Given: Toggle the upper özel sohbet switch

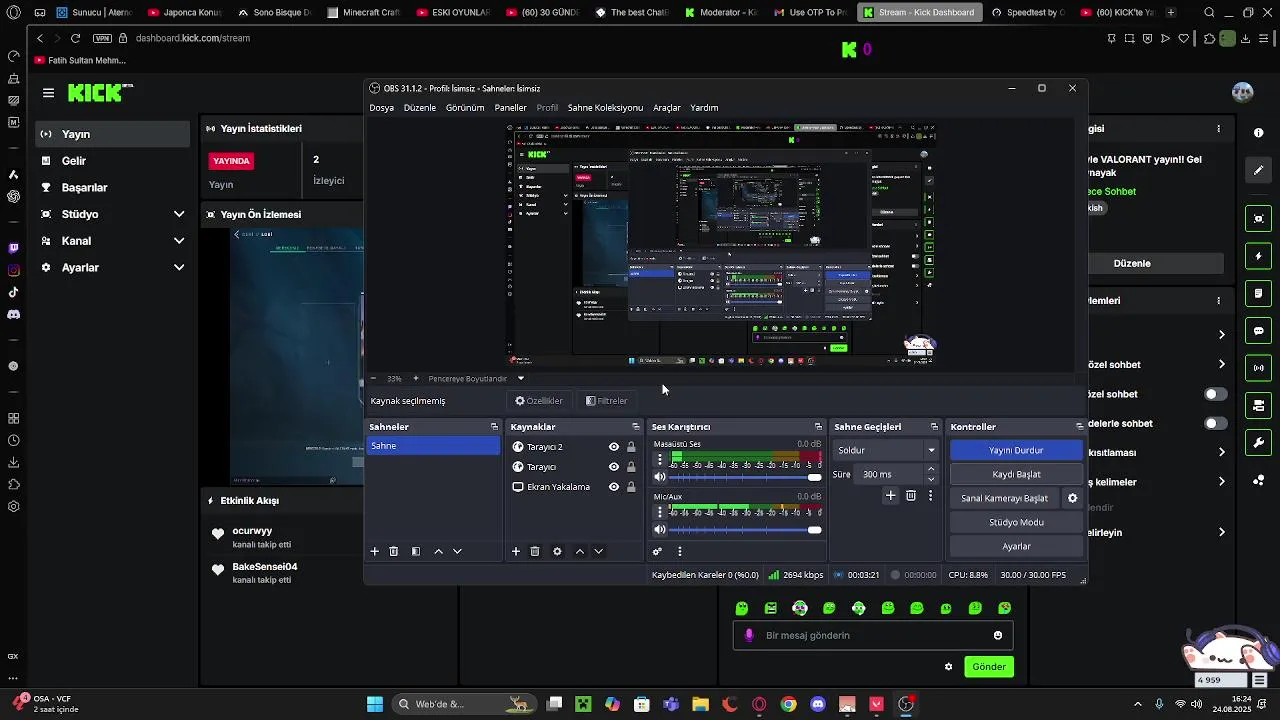Looking at the screenshot, I should click(x=1215, y=394).
